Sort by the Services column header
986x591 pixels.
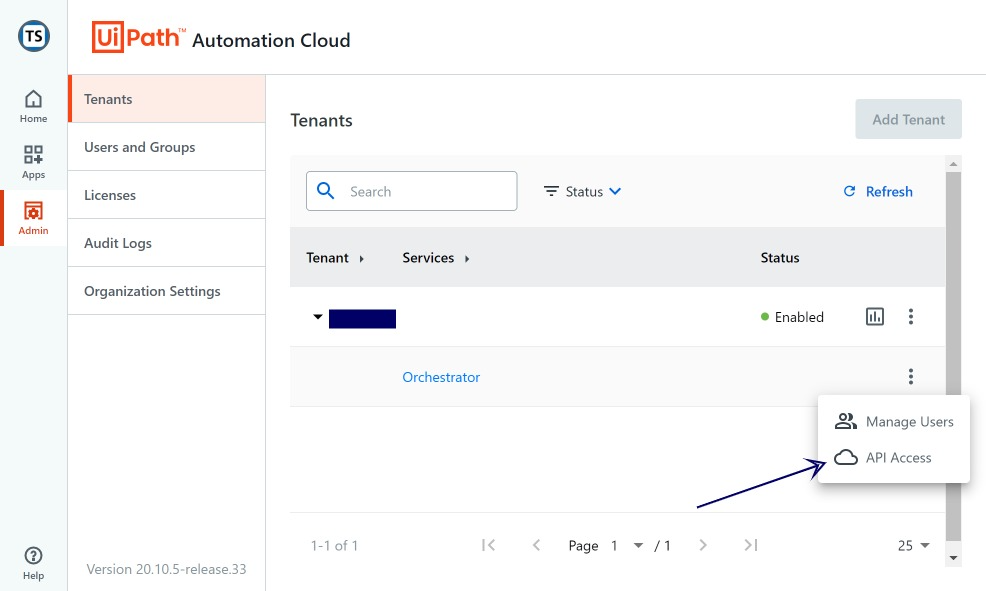tap(436, 258)
